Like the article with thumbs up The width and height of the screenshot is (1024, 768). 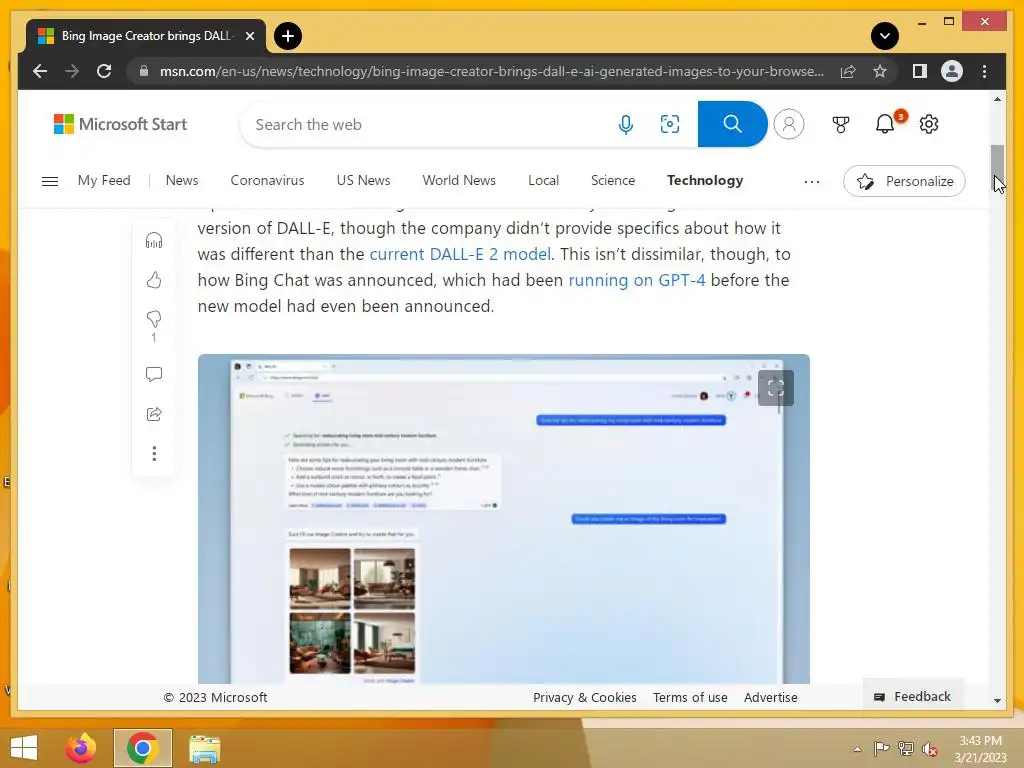coord(154,280)
